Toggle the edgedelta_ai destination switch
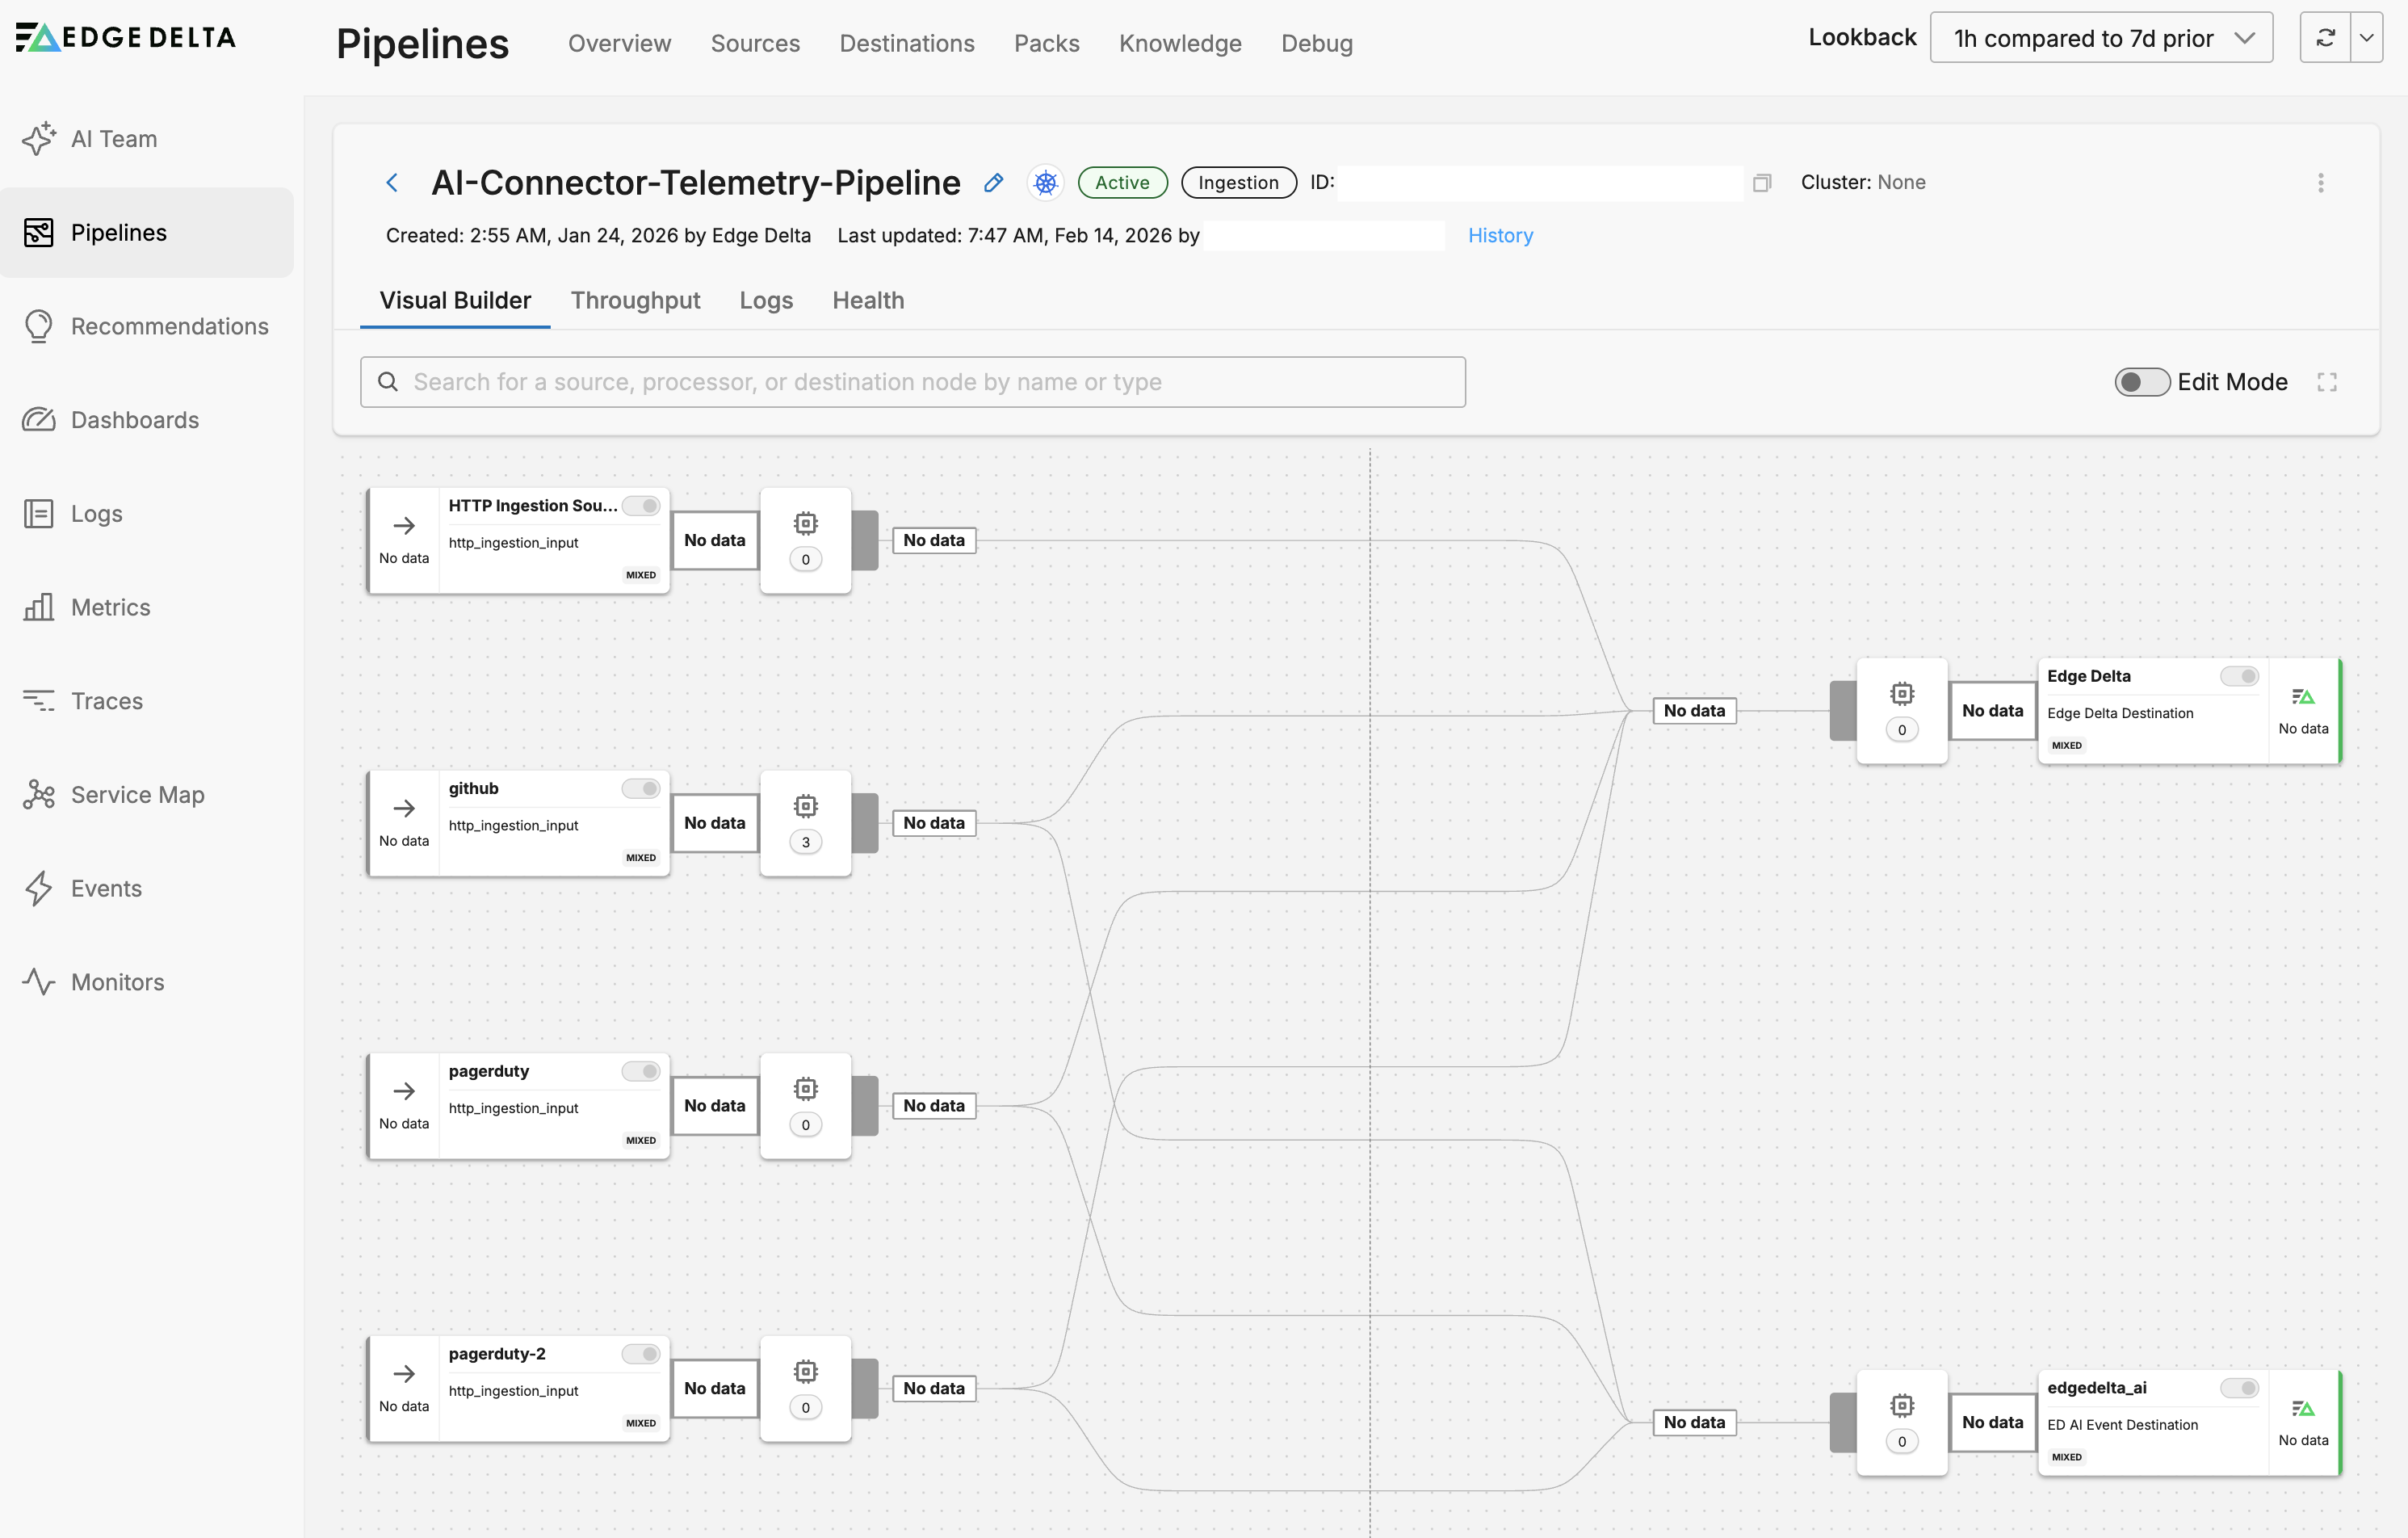 pos(2239,1388)
